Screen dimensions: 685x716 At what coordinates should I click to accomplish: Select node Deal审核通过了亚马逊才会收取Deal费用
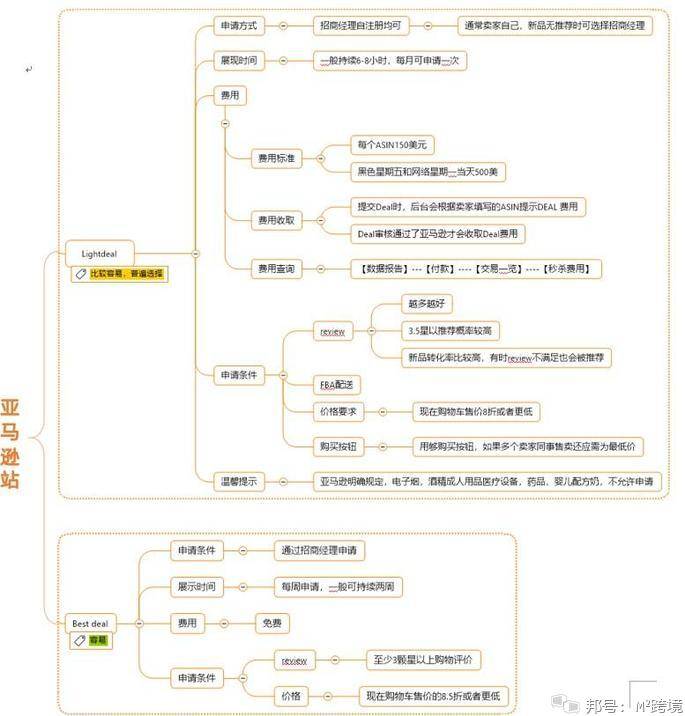[x=437, y=234]
